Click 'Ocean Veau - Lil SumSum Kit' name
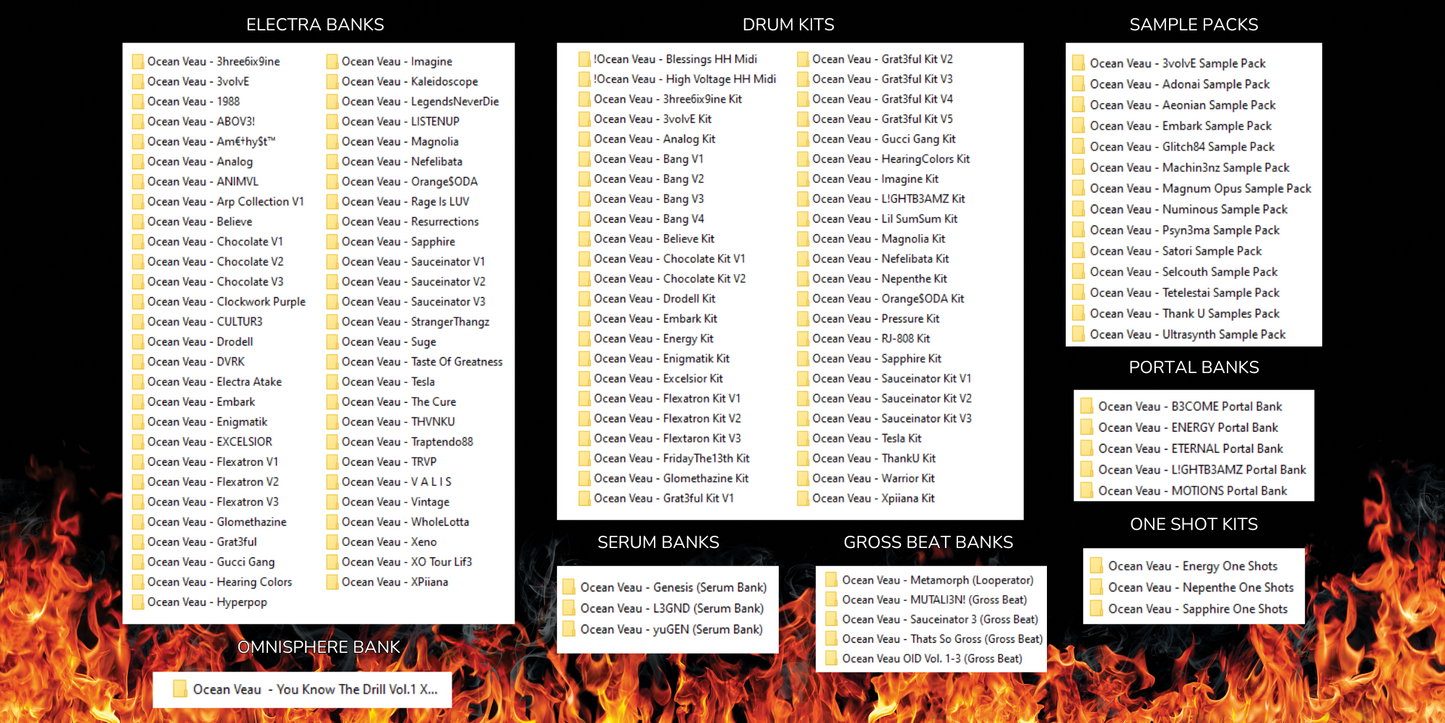 (885, 218)
